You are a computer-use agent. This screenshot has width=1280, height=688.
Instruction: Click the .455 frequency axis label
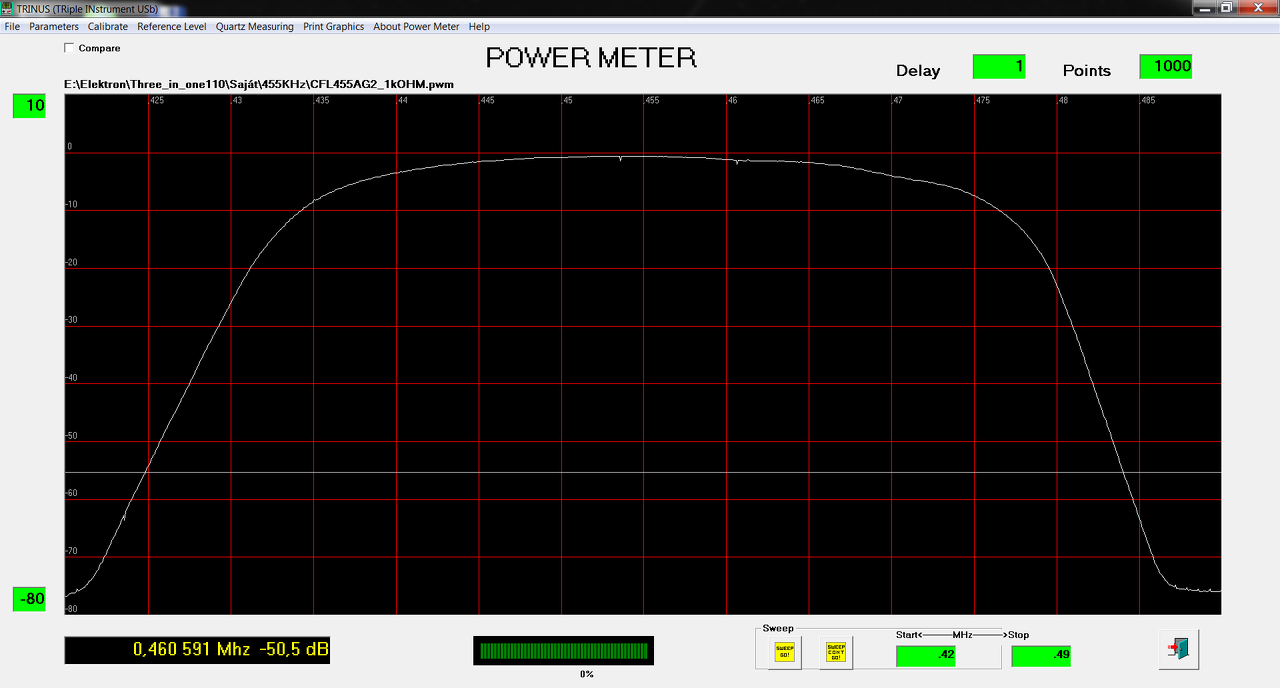click(x=652, y=101)
